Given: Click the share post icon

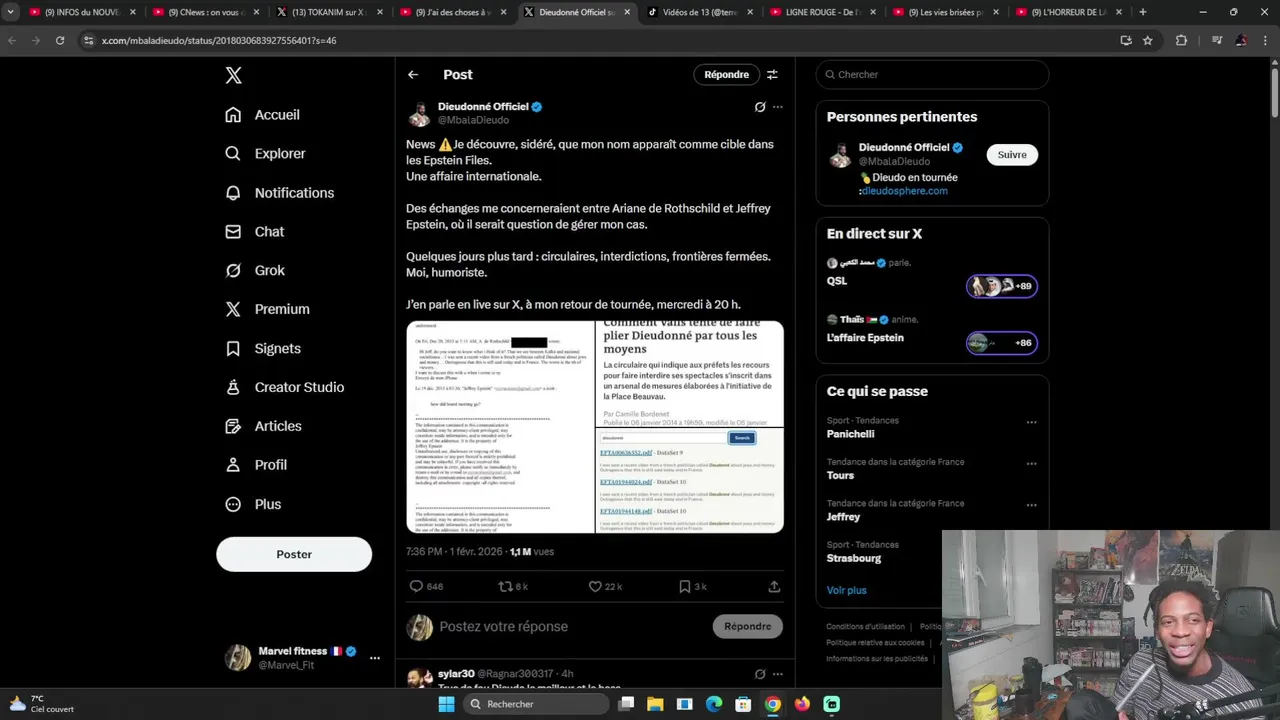Looking at the screenshot, I should pos(774,587).
